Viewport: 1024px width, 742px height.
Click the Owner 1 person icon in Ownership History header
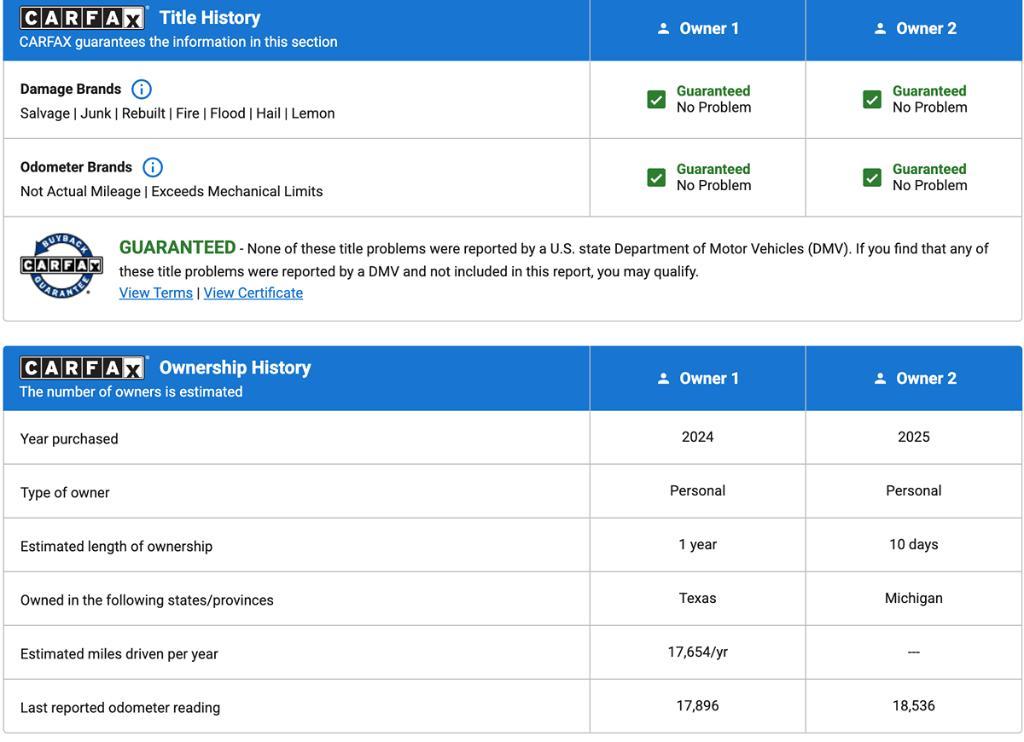pos(664,378)
